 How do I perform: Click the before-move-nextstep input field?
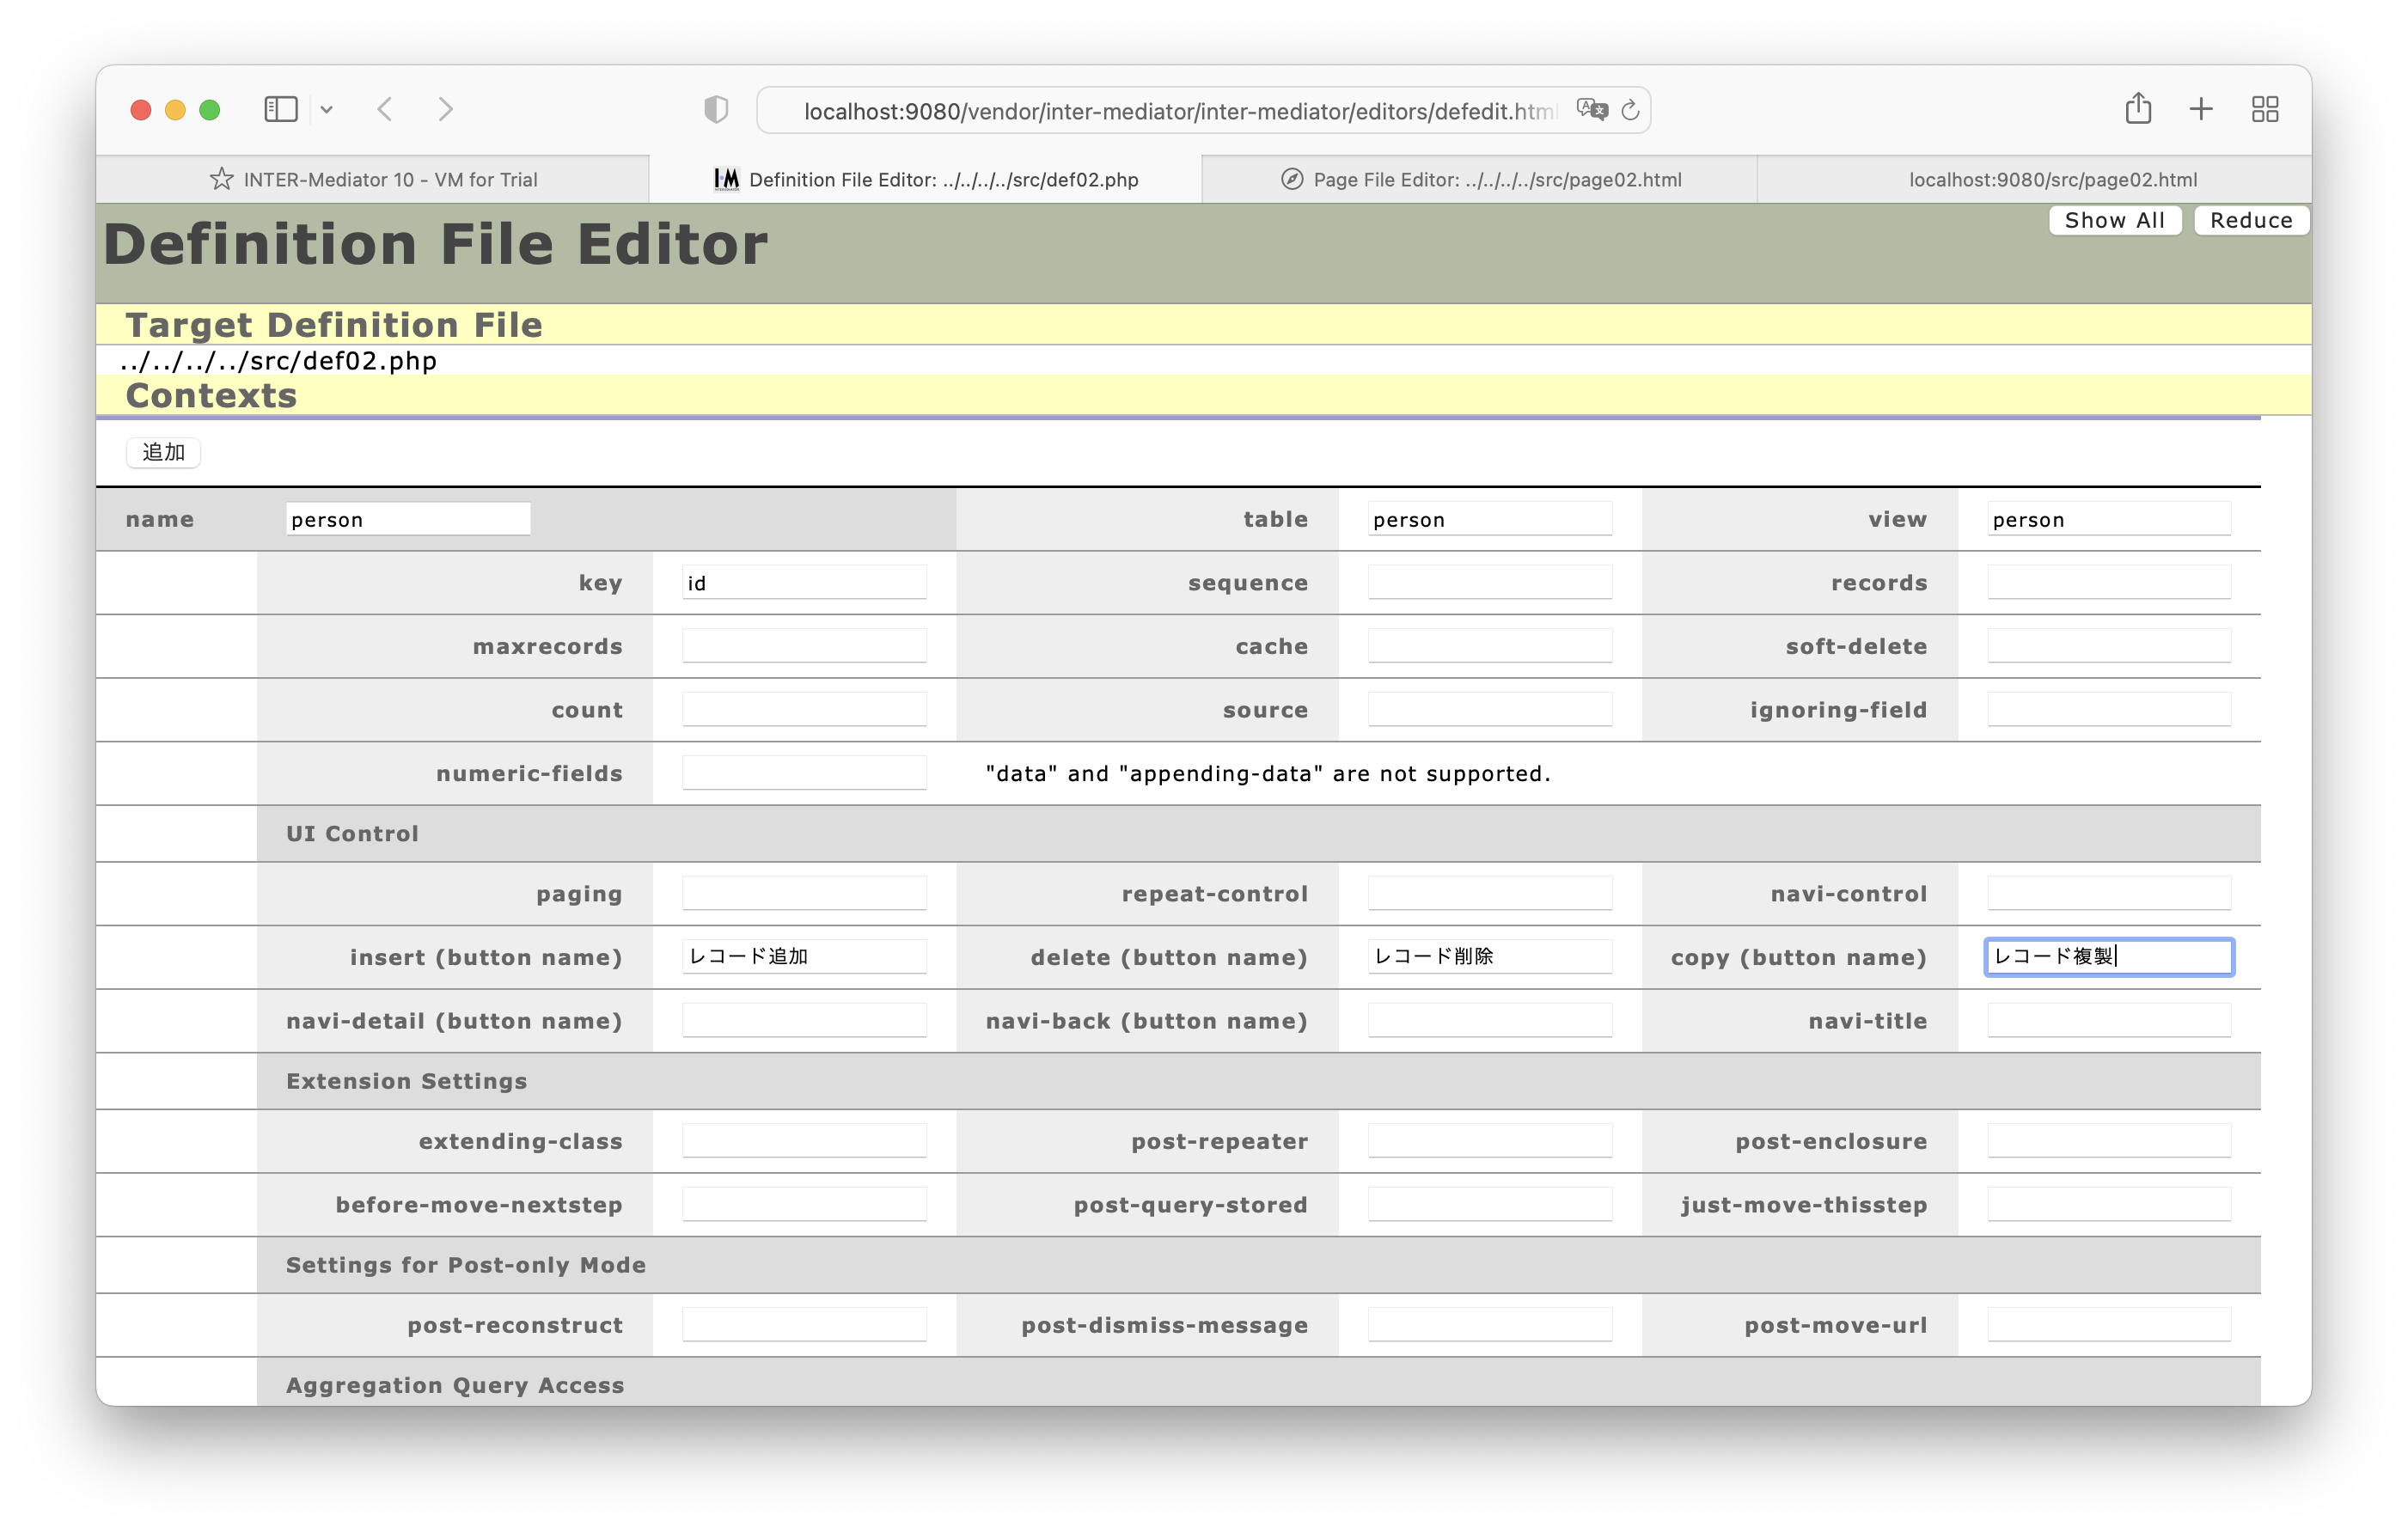pyautogui.click(x=804, y=1205)
